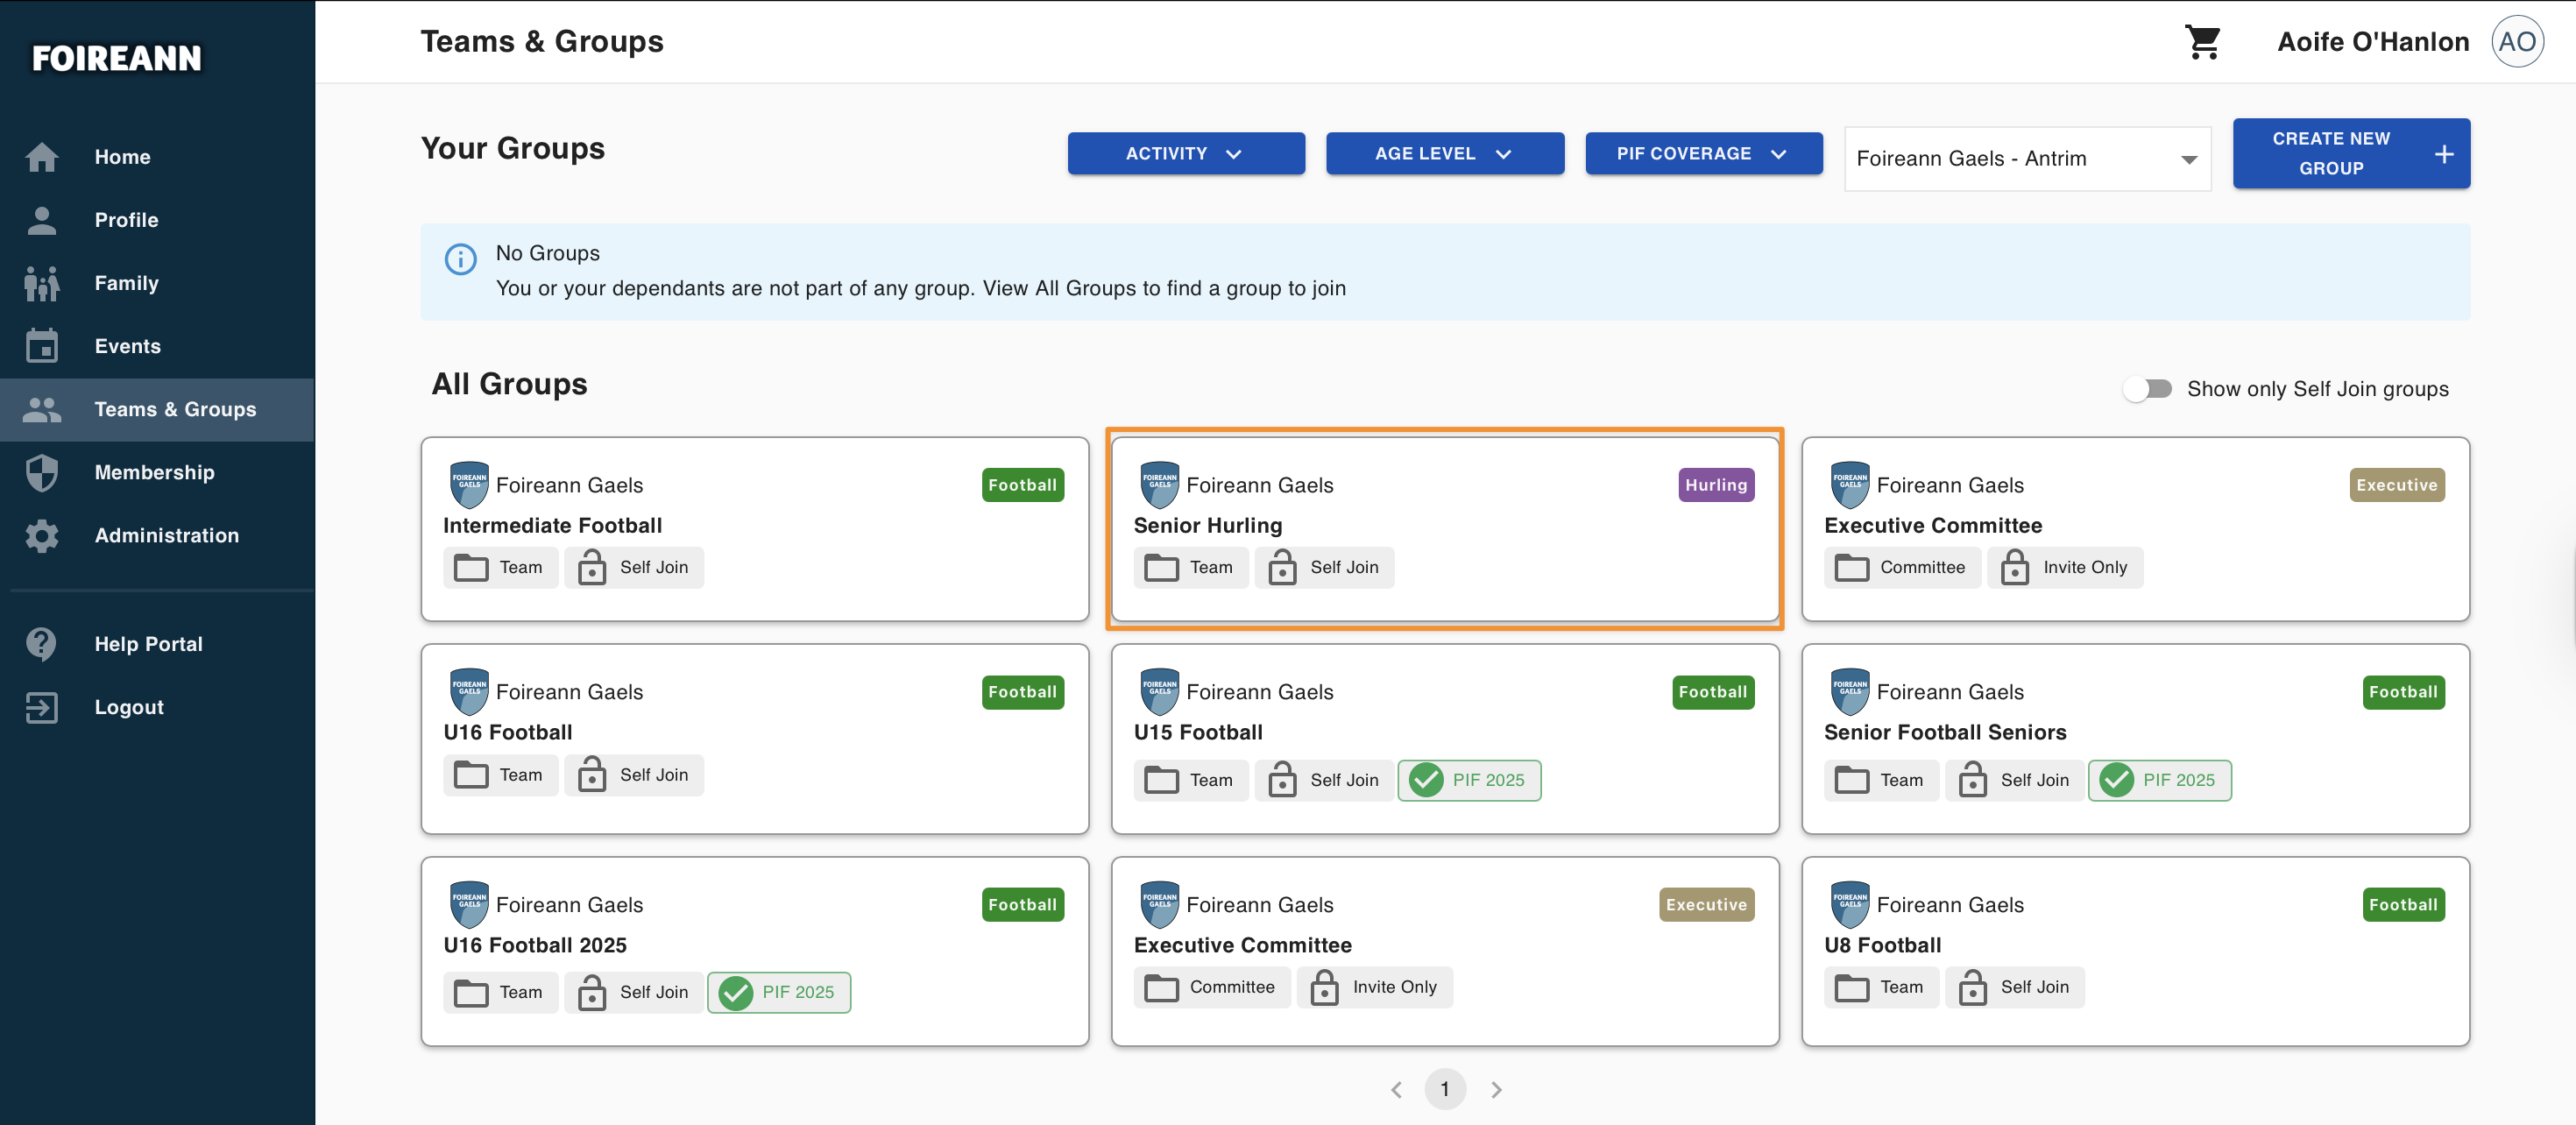Open Membership in the sidebar

(157, 472)
